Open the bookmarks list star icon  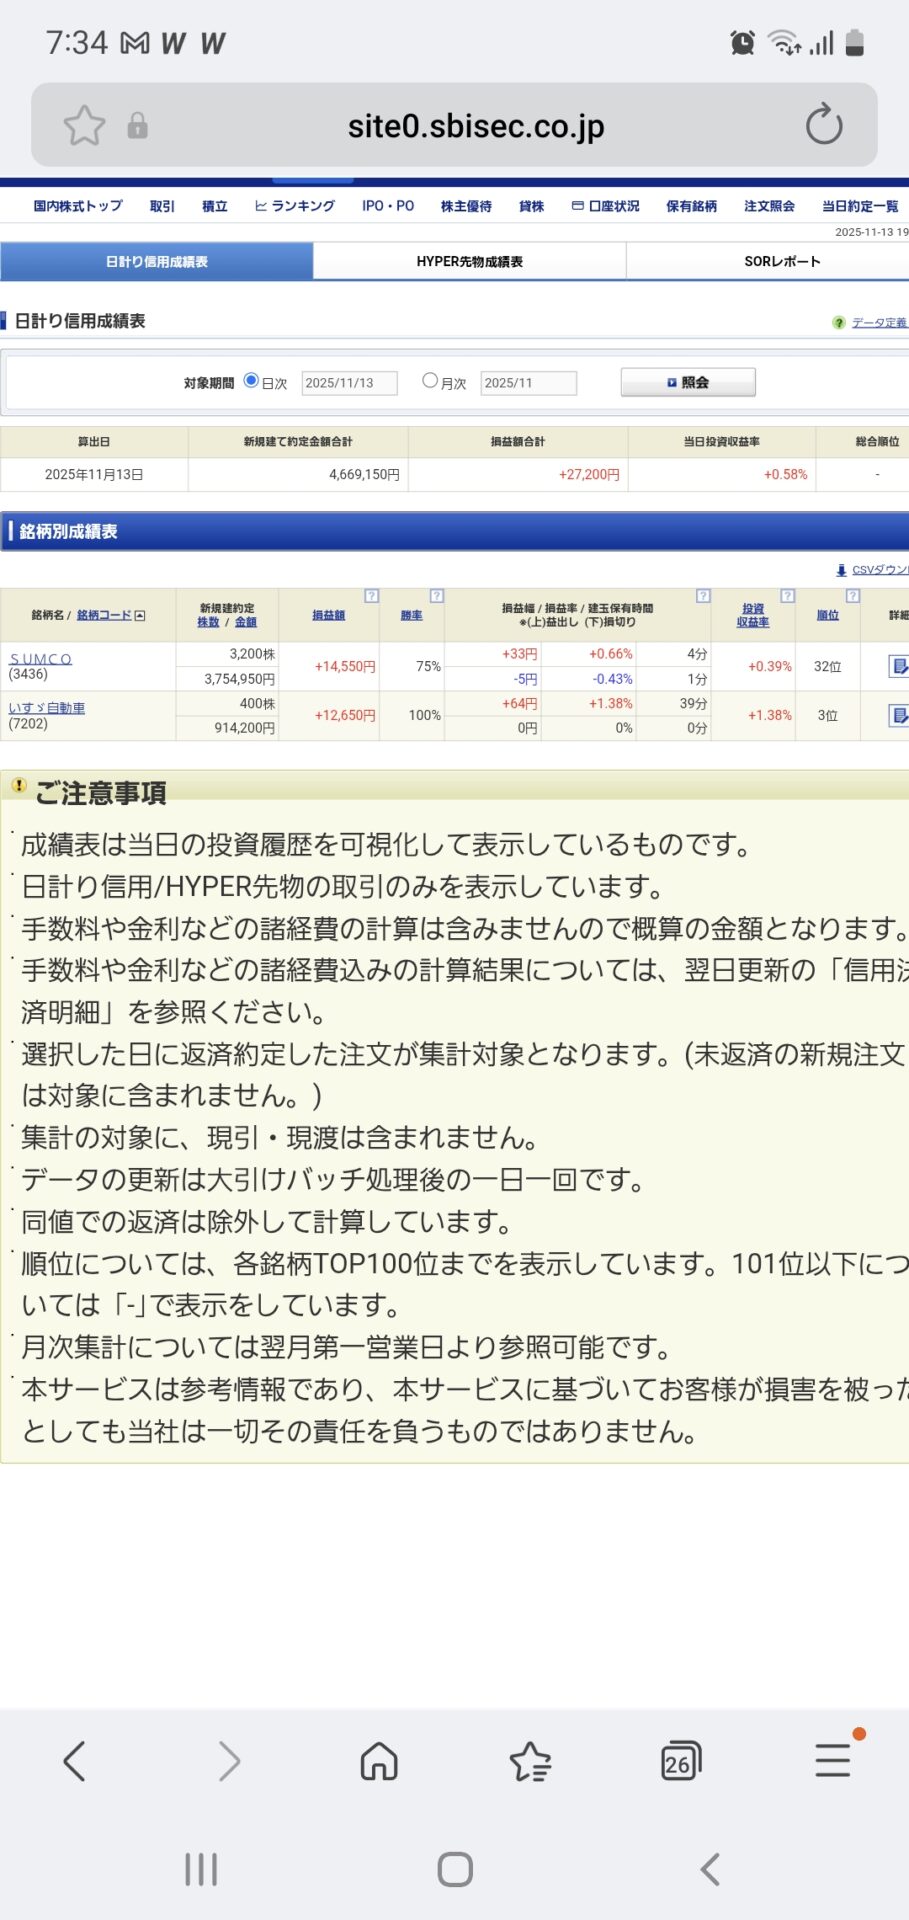(530, 1761)
